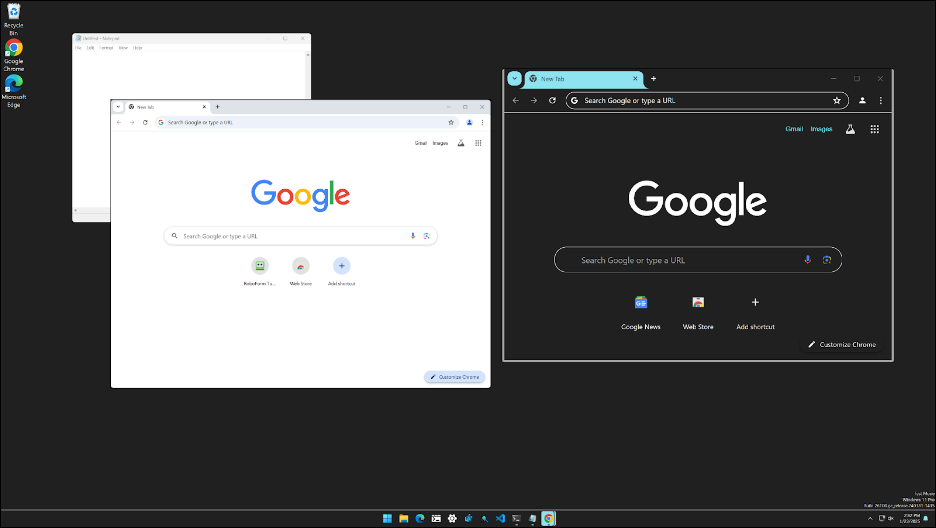Viewport: 936px width, 528px height.
Task: Open the three-dot menu in light Chrome
Action: 482,122
